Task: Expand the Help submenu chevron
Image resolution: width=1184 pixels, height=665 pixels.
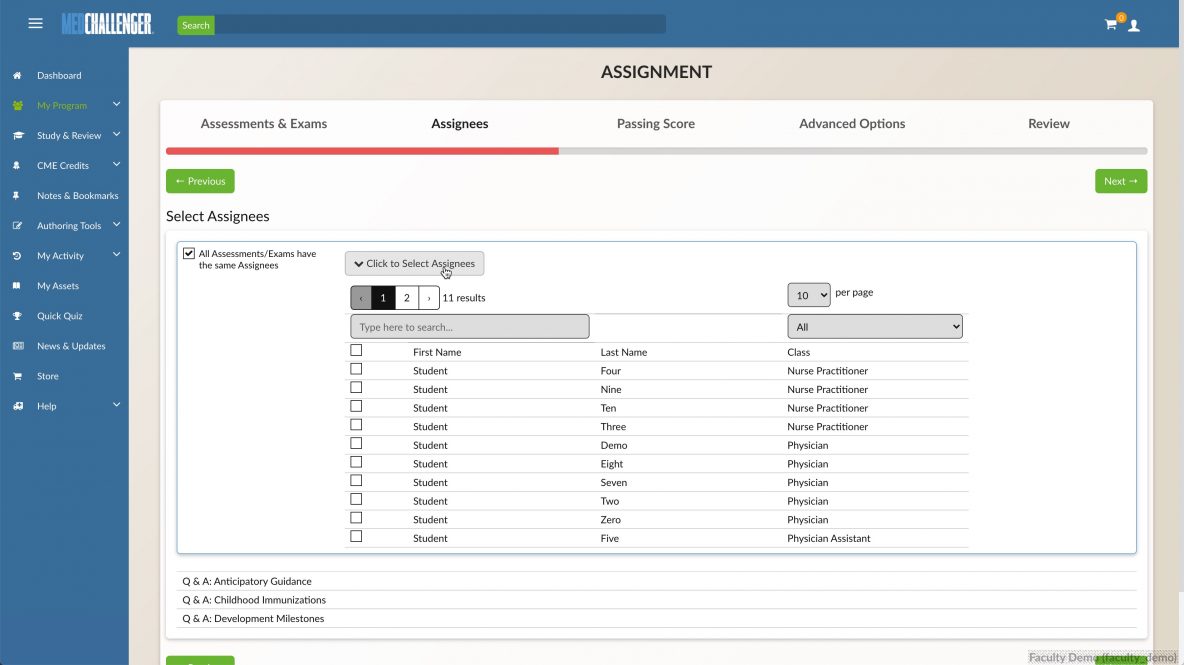Action: pos(116,405)
